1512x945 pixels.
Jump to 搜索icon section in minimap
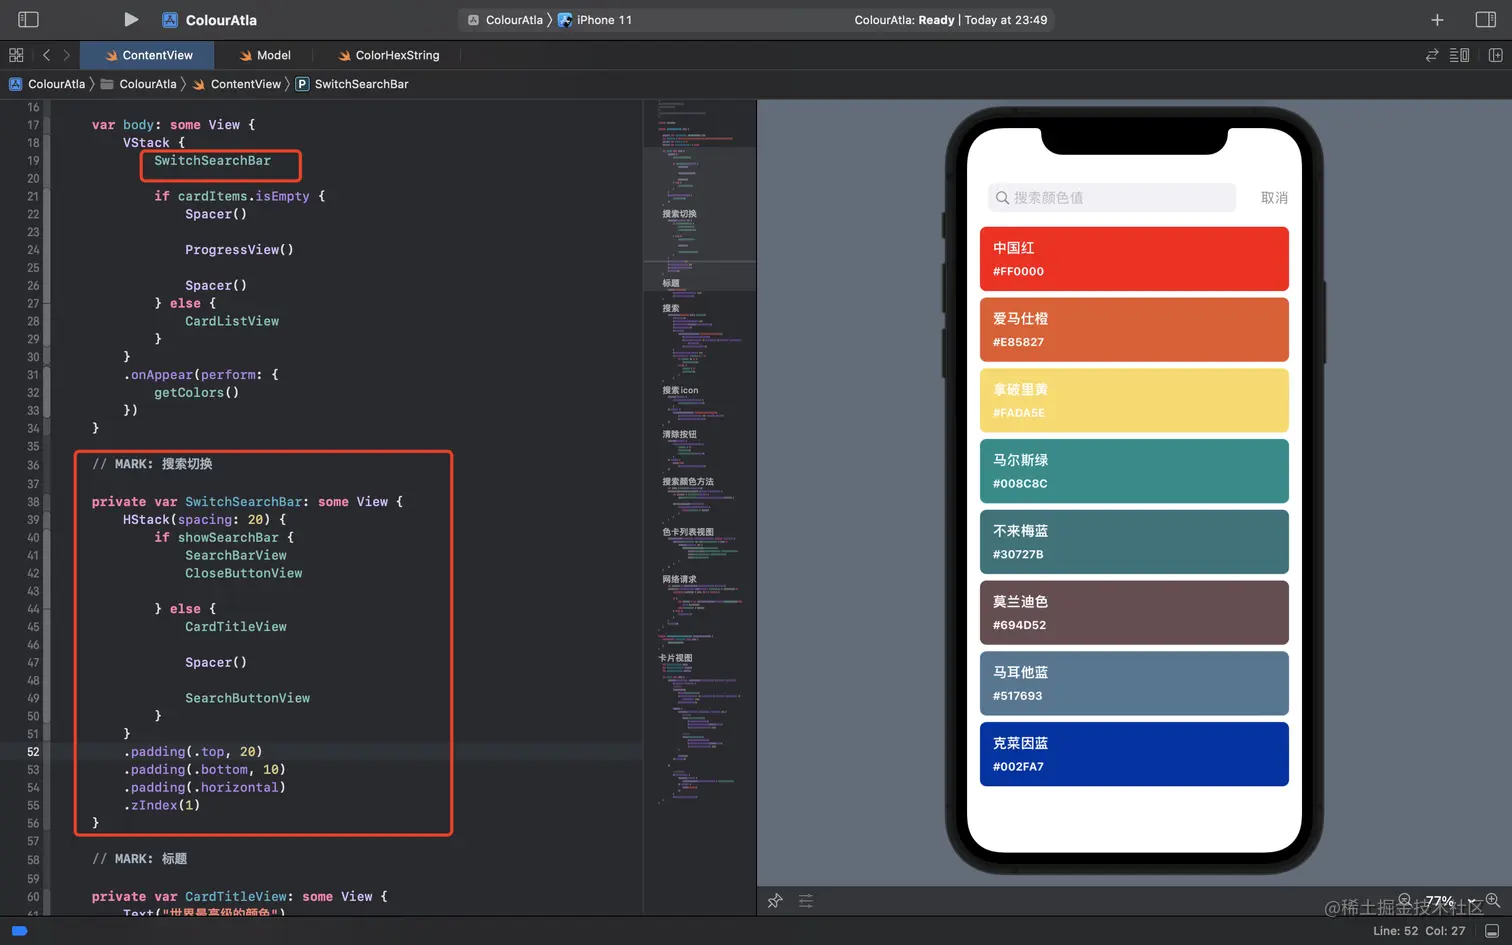point(680,390)
